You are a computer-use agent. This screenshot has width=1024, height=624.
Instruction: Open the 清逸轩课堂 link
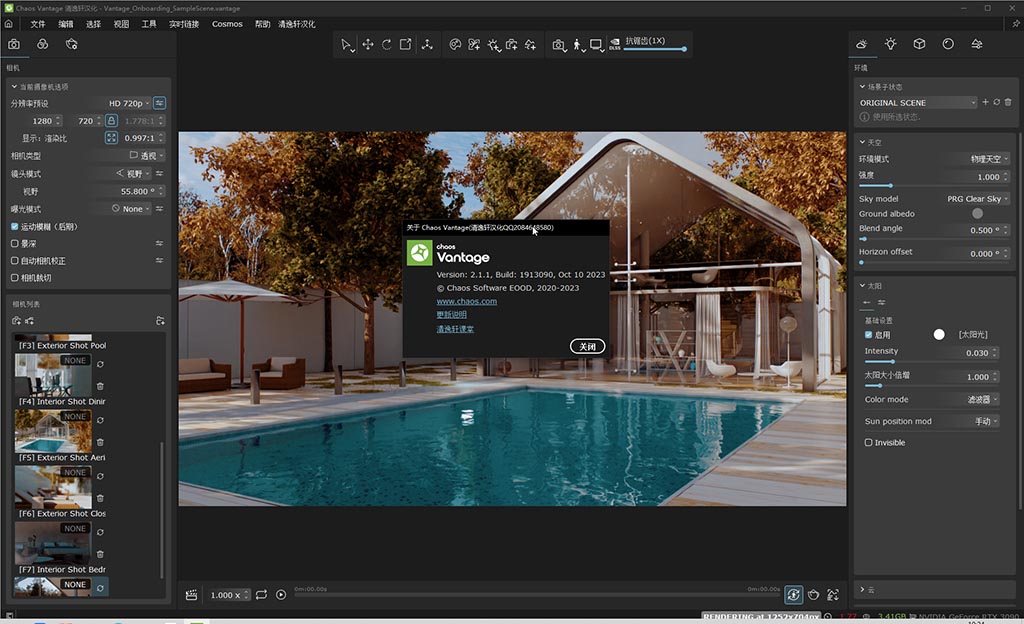[x=455, y=329]
